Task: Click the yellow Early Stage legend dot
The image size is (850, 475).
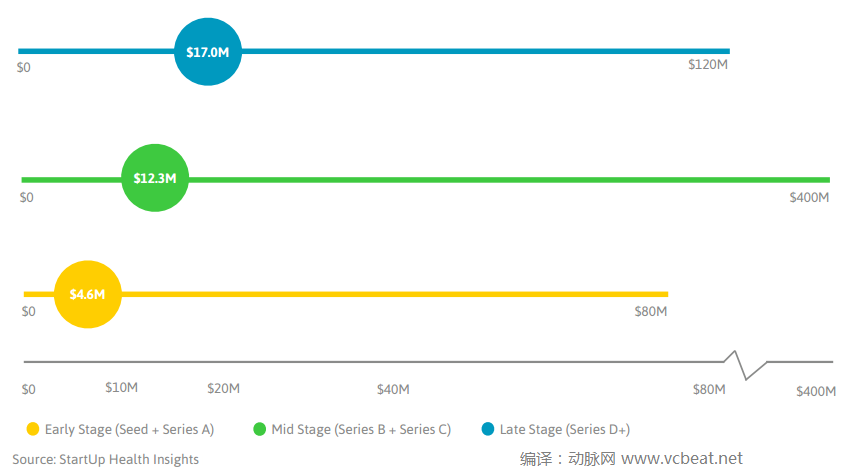Action: tap(33, 429)
